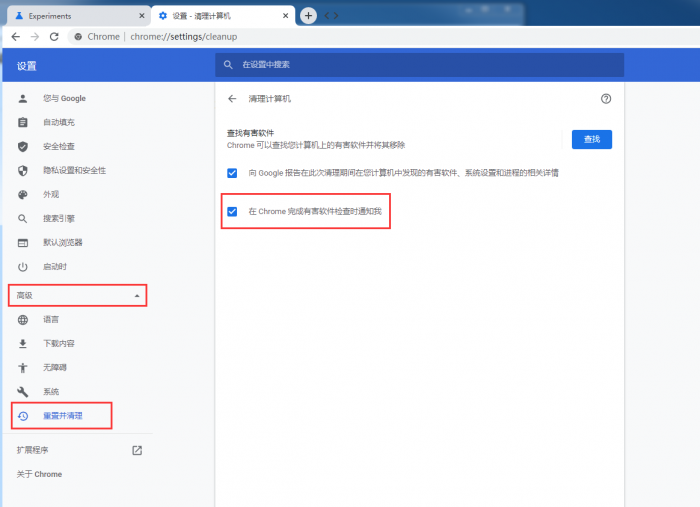The height and width of the screenshot is (507, 700).
Task: Toggle 在 Chrome 完成有害软件检查时通知我 checkbox
Action: tap(232, 211)
